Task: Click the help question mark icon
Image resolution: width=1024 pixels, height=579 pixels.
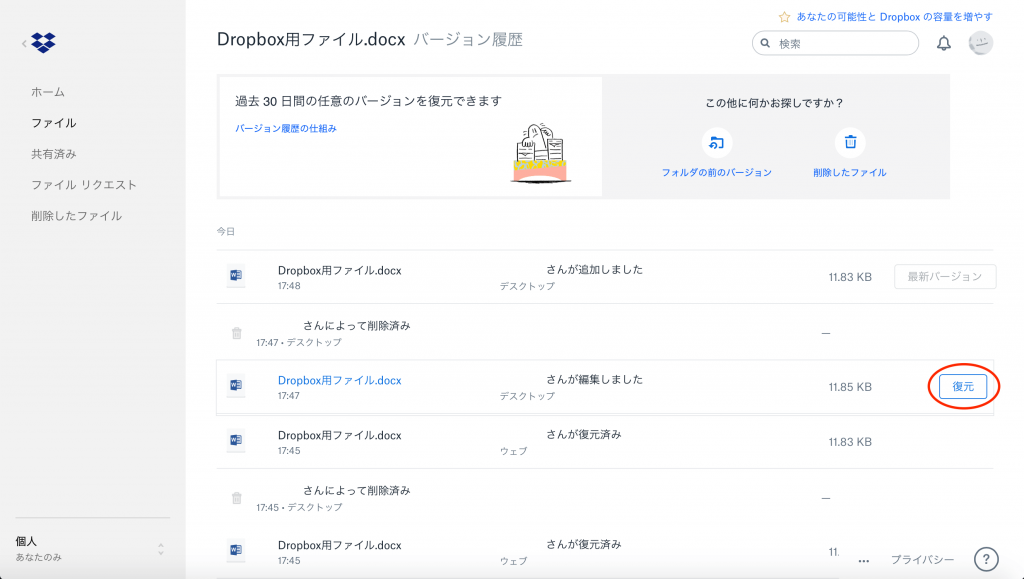Action: [x=986, y=559]
